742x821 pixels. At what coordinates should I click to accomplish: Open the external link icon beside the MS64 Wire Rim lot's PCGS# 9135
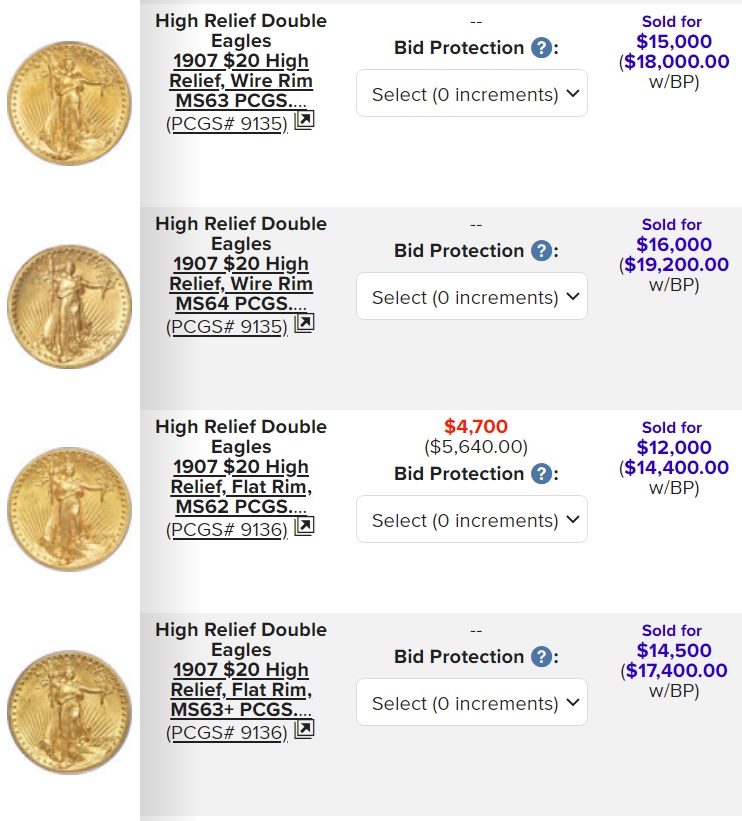click(x=304, y=324)
